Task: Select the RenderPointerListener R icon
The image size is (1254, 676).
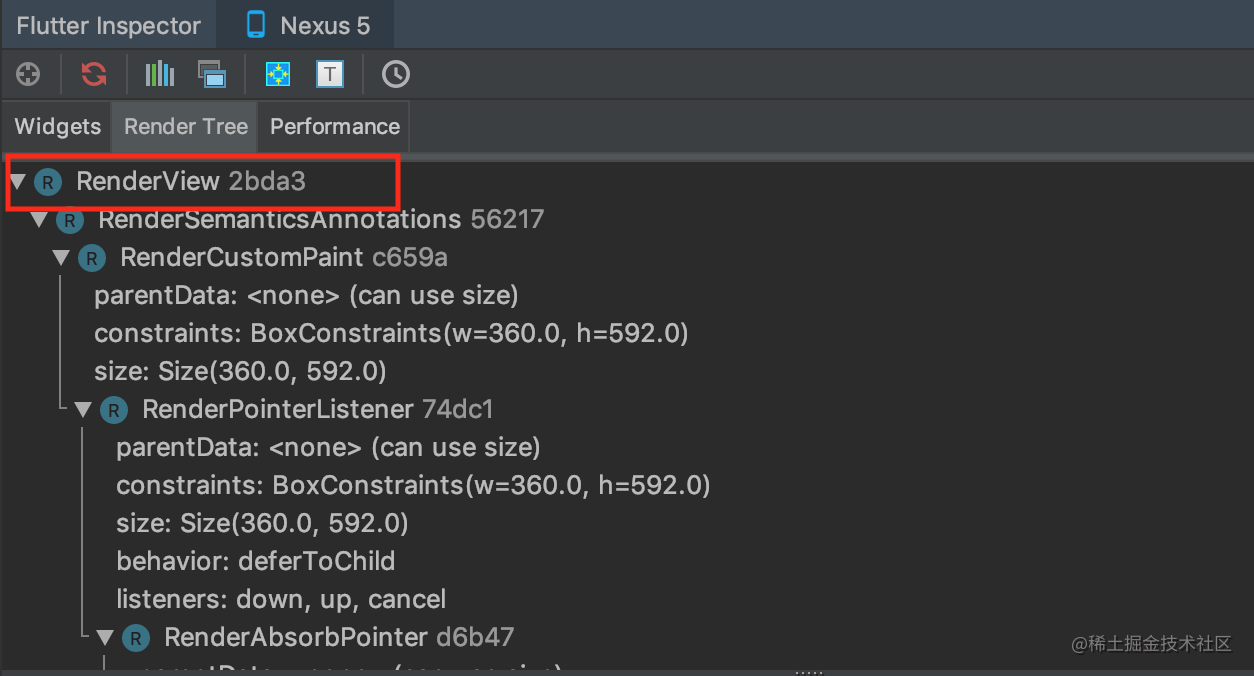Action: coord(113,409)
